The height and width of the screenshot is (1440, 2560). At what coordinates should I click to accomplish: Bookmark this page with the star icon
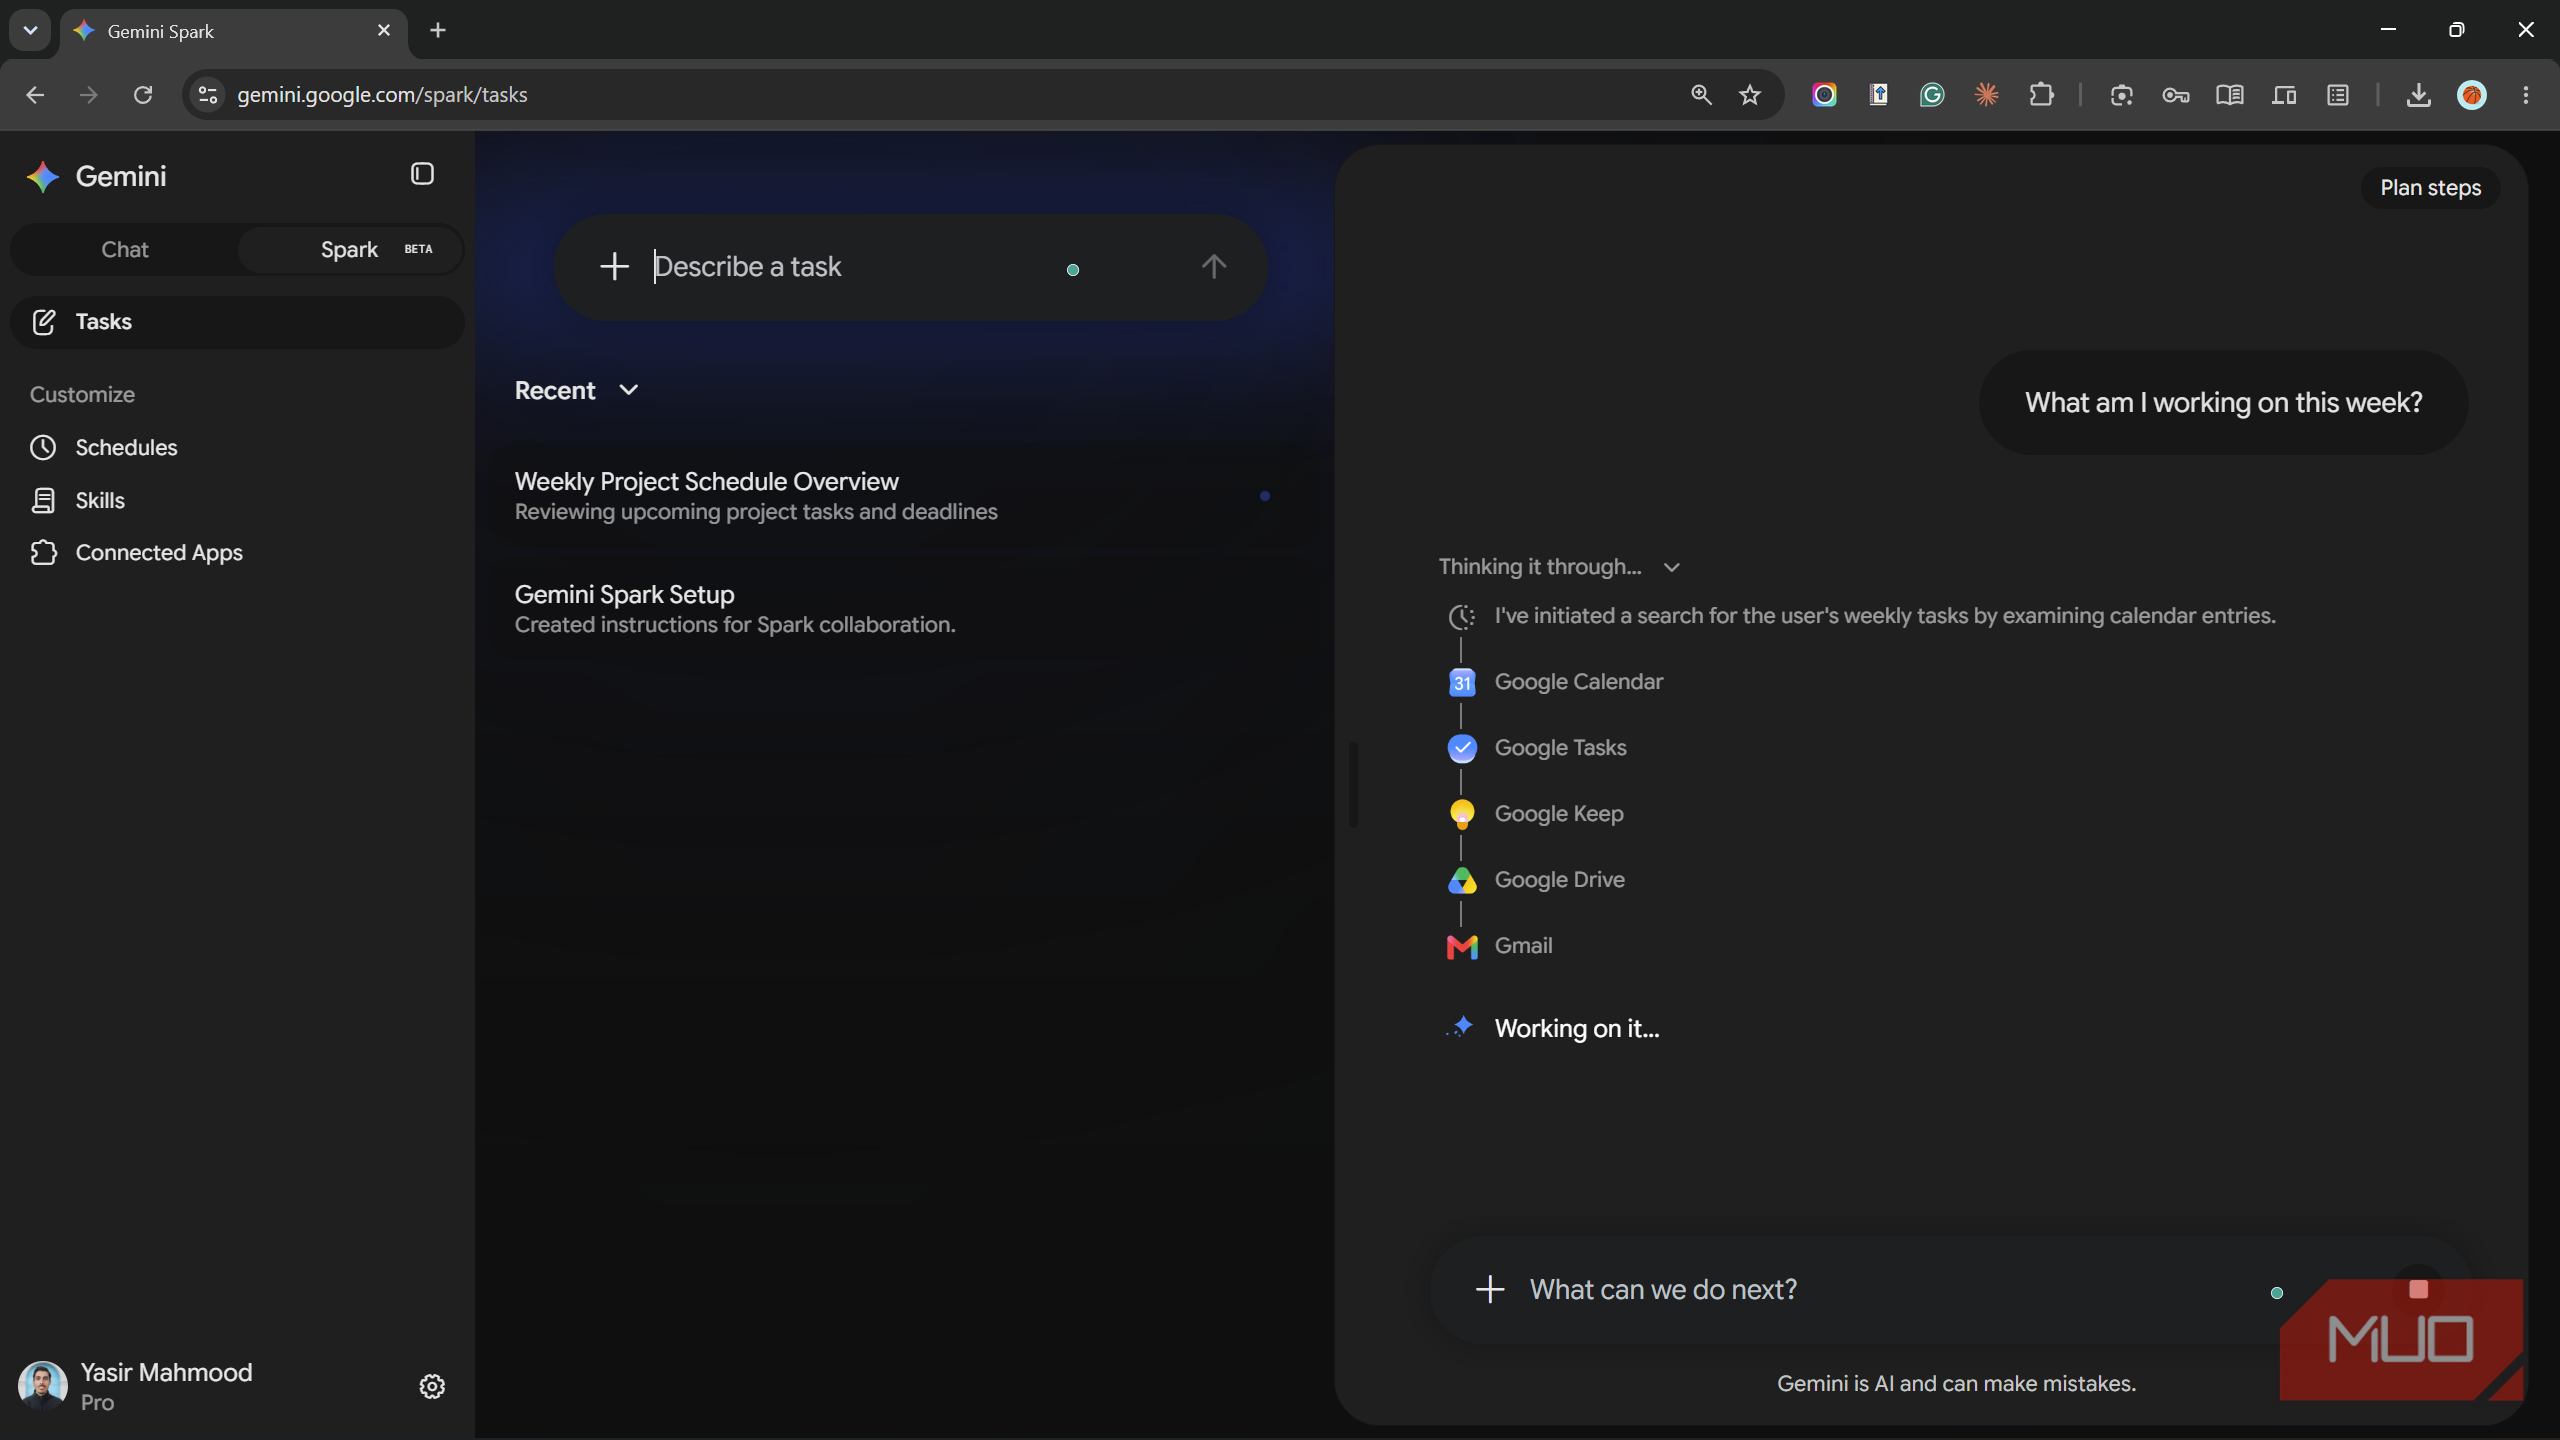coord(1750,95)
